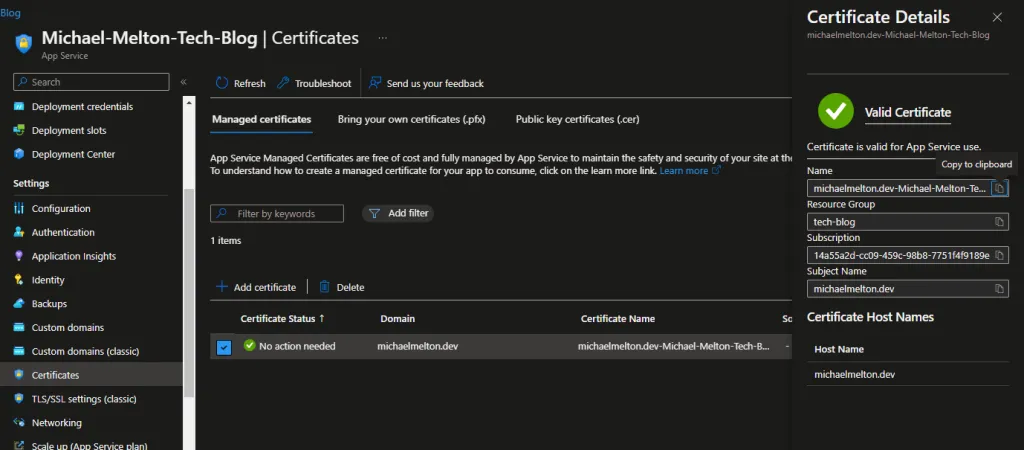Image resolution: width=1024 pixels, height=450 pixels.
Task: Click the Delete button
Action: click(x=342, y=287)
